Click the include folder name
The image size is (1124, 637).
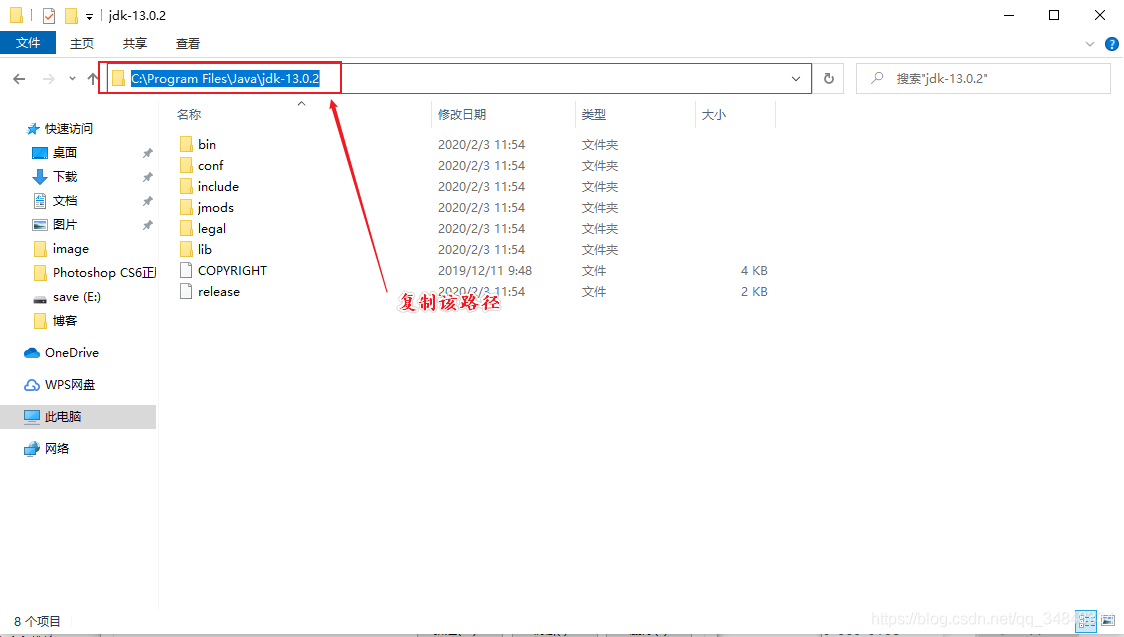pos(218,186)
